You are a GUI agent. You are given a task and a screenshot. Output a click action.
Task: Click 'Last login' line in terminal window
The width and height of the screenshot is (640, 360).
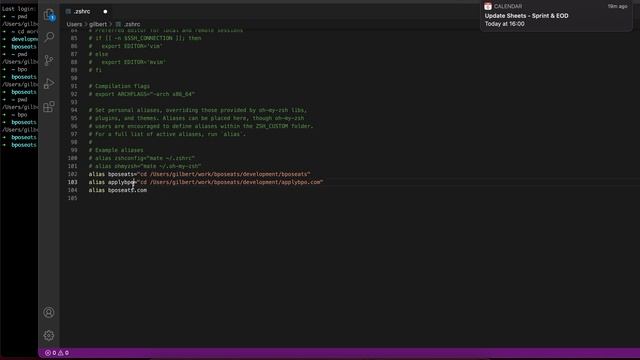click(x=19, y=9)
